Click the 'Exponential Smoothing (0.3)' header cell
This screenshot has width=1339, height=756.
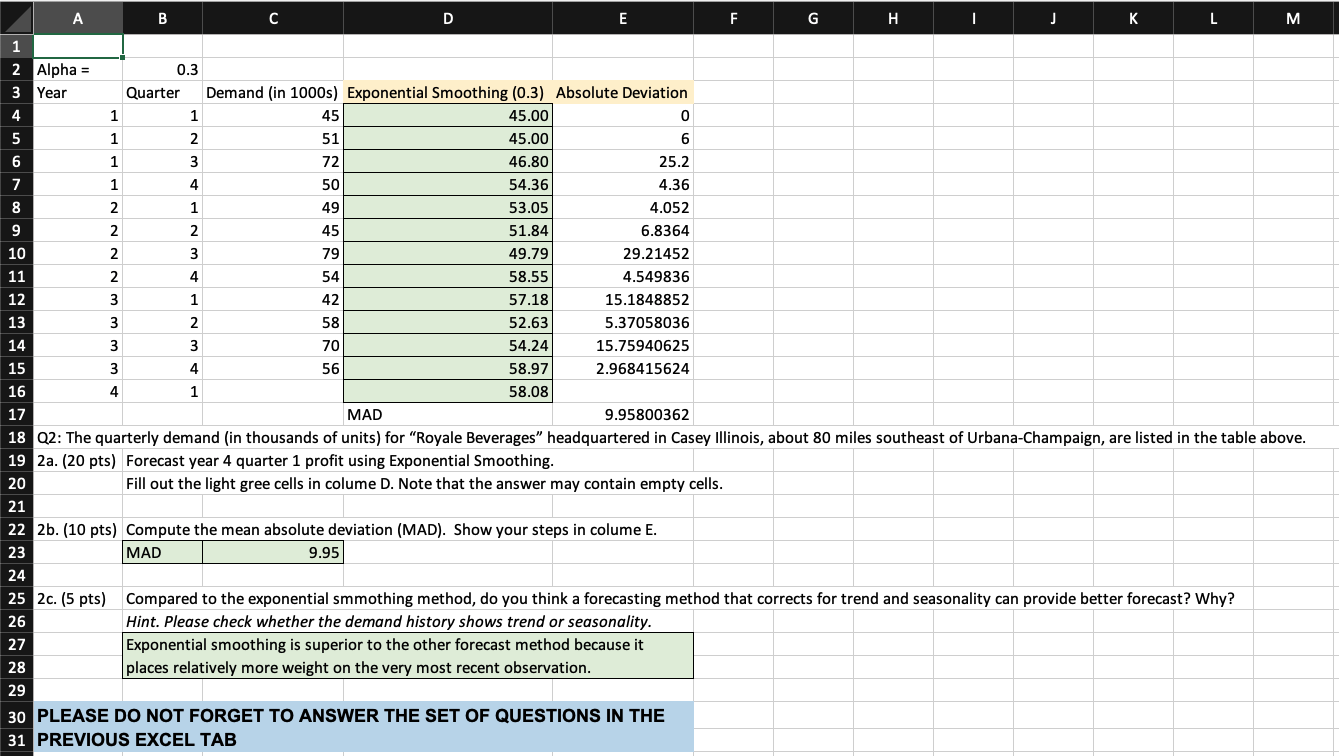click(x=447, y=92)
